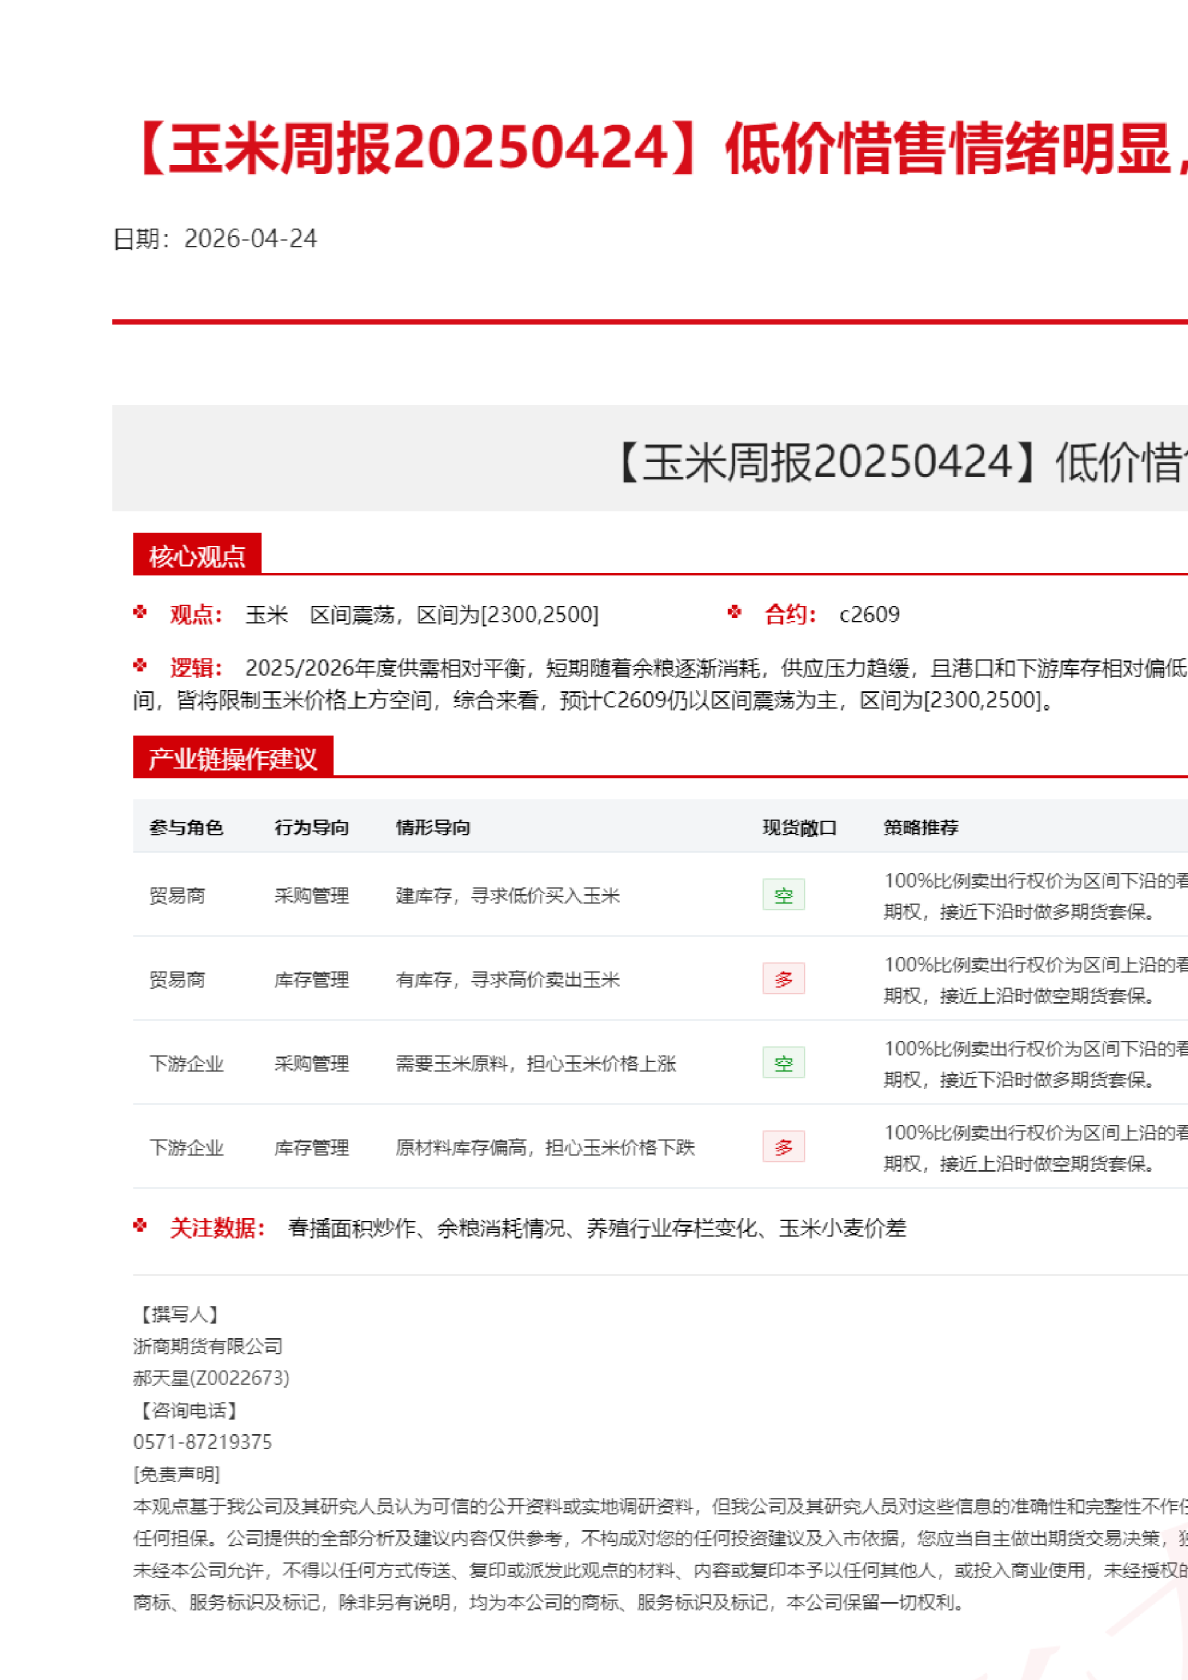This screenshot has height=1680, width=1188.
Task: Click the red 核心观点 section tag
Action: (x=197, y=555)
